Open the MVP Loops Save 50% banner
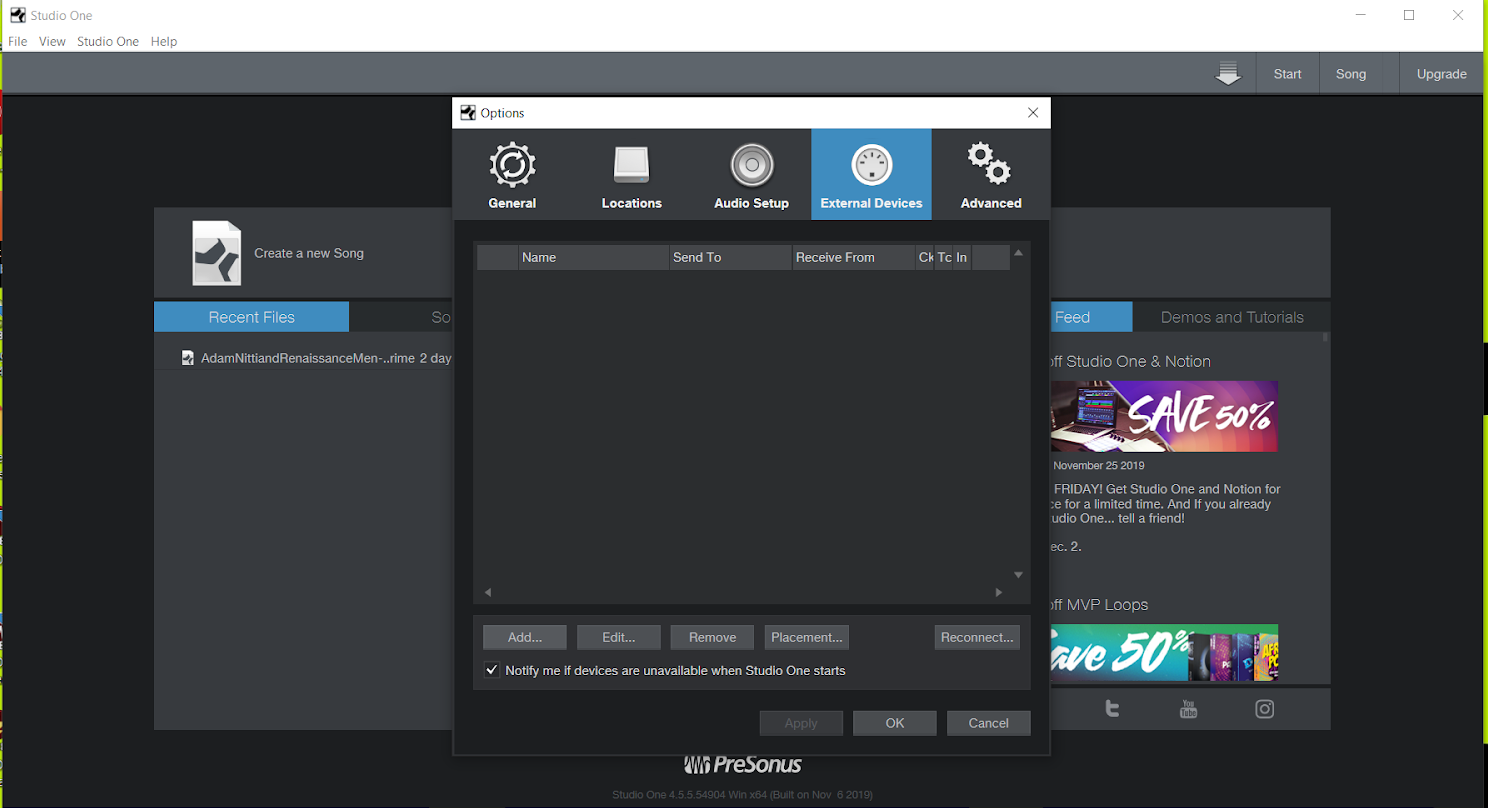1488x808 pixels. click(x=1164, y=653)
